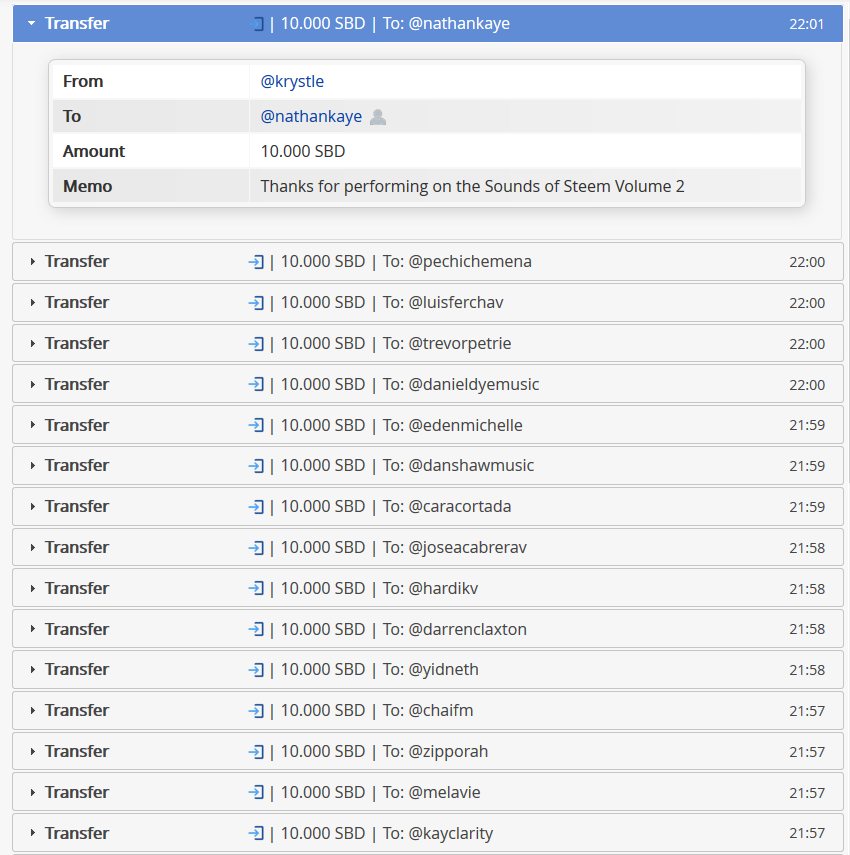Expand the @danieldyemusic transfer row

(427, 384)
